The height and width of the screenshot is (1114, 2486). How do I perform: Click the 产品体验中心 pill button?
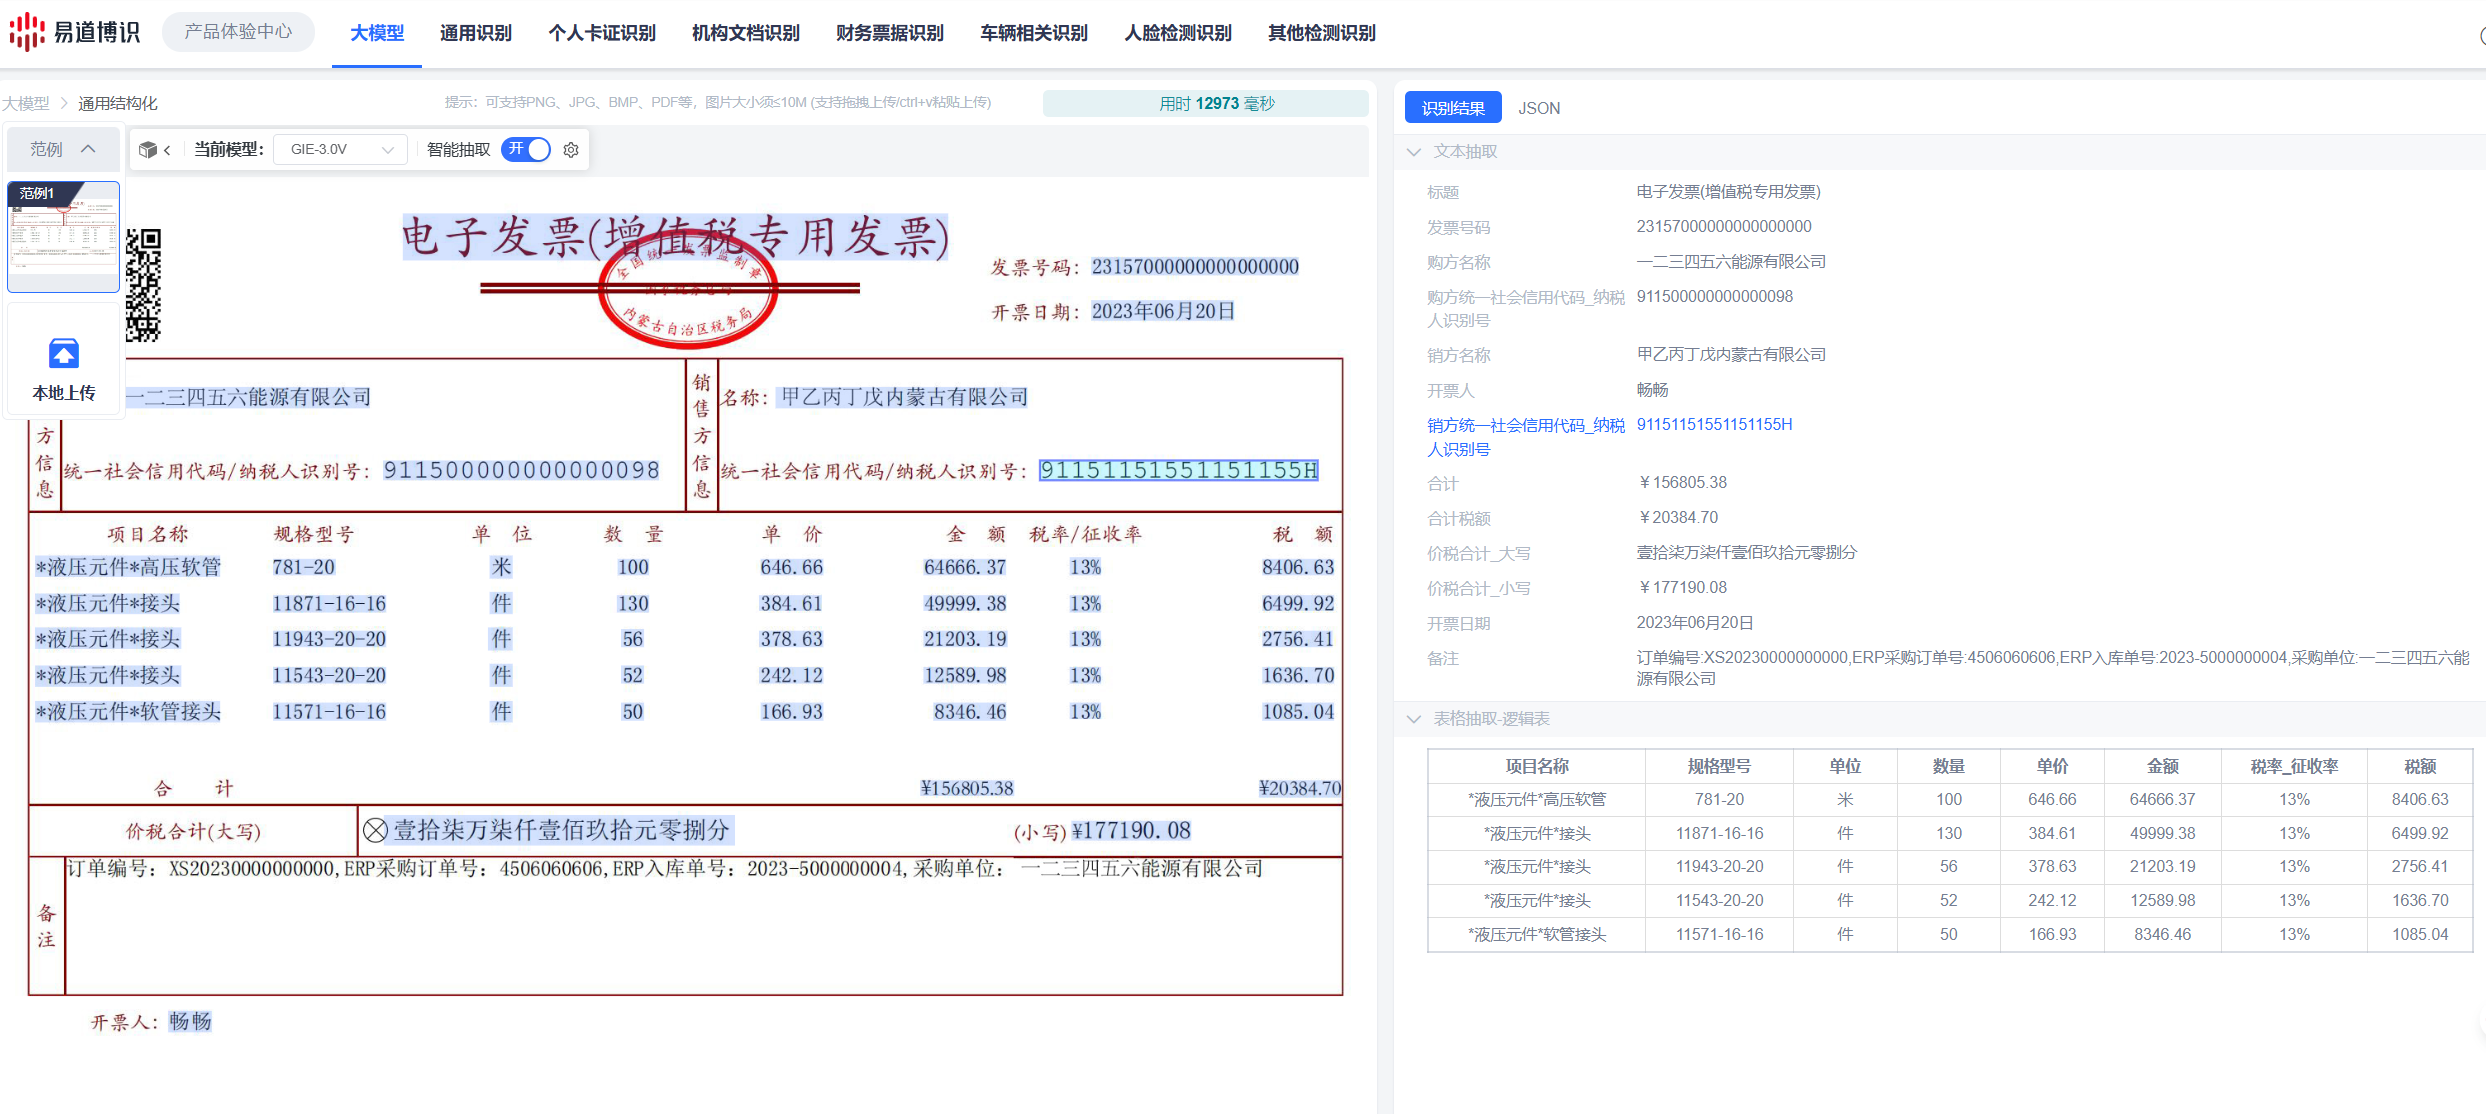click(238, 32)
